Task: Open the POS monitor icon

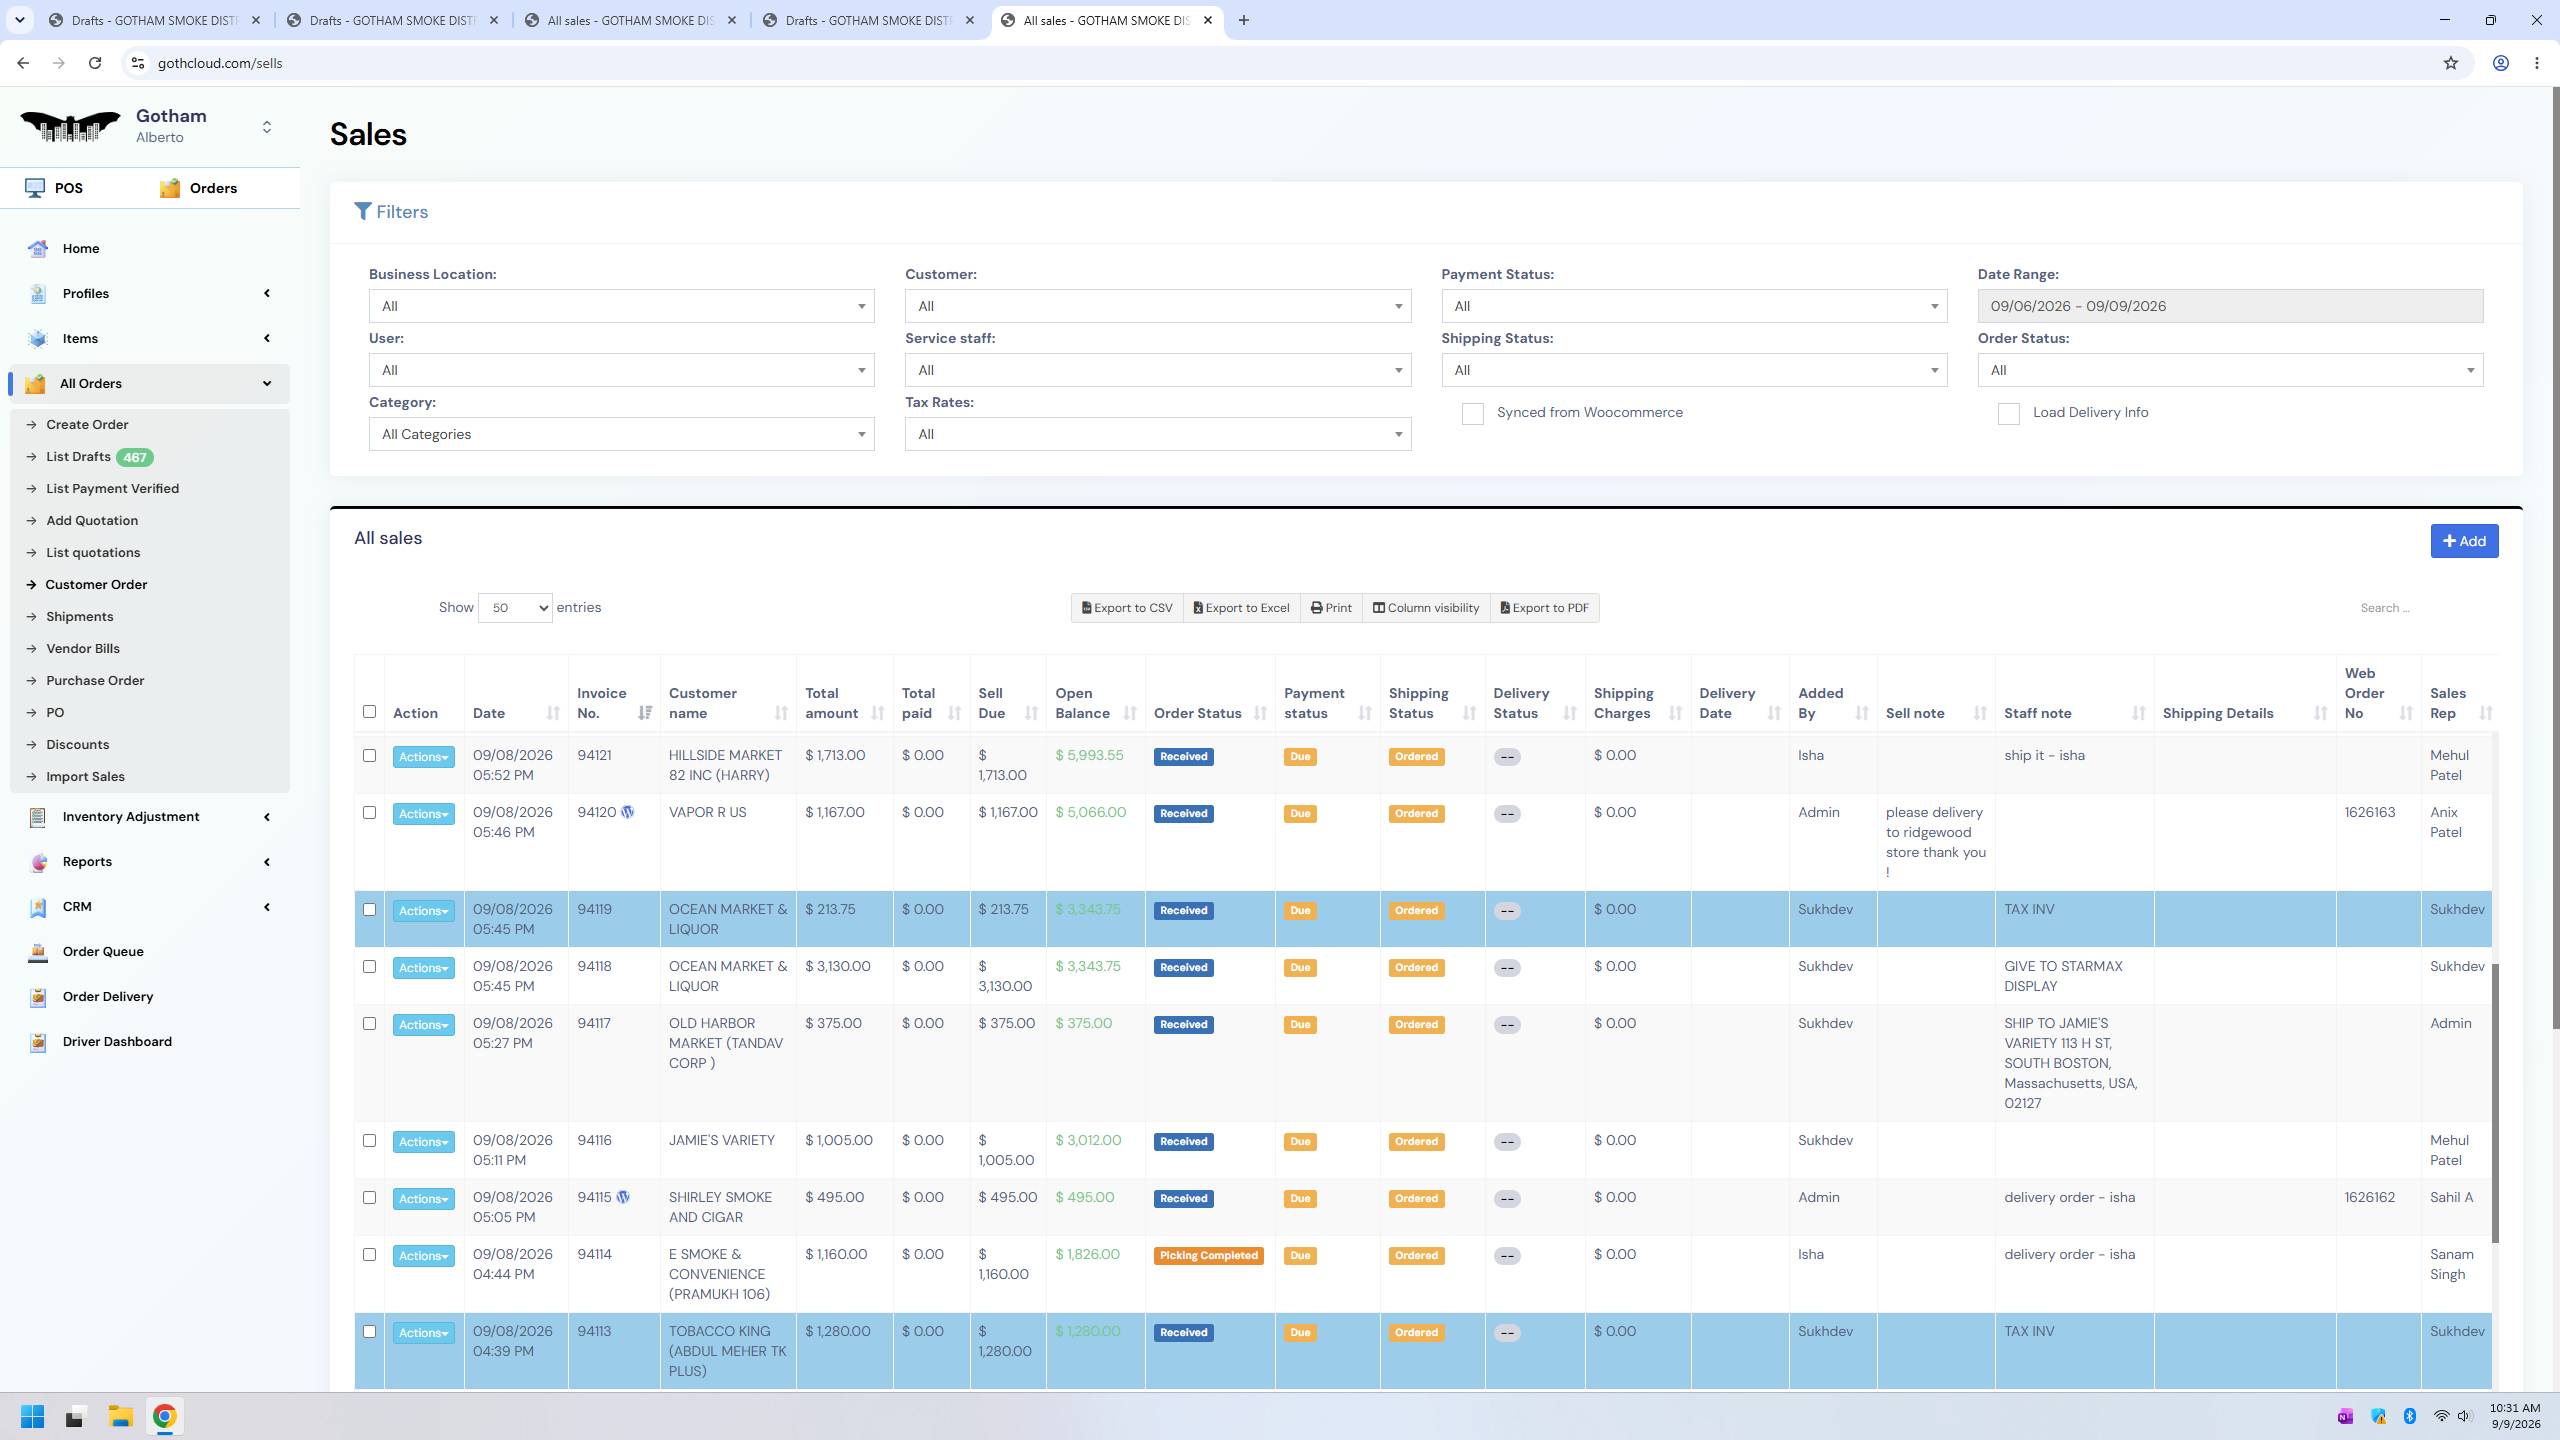Action: (35, 188)
